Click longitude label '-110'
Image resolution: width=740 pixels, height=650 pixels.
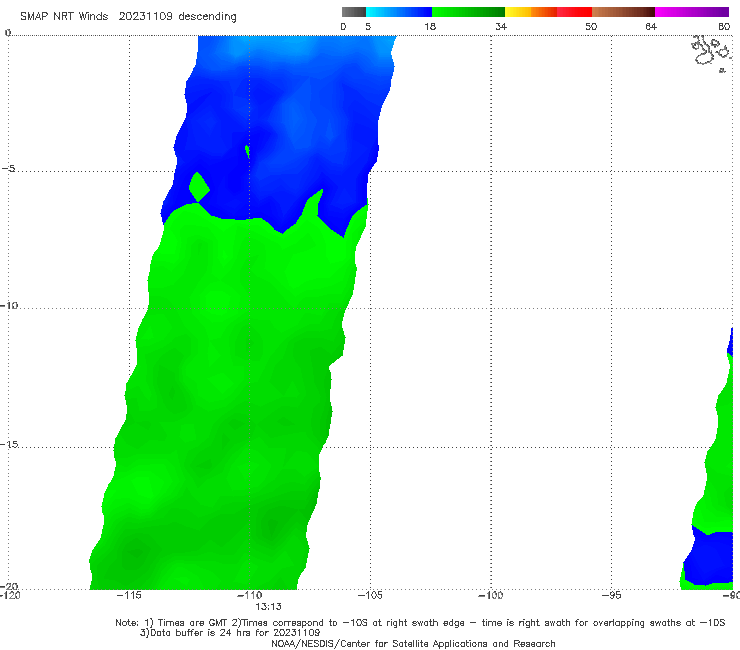click(x=249, y=595)
